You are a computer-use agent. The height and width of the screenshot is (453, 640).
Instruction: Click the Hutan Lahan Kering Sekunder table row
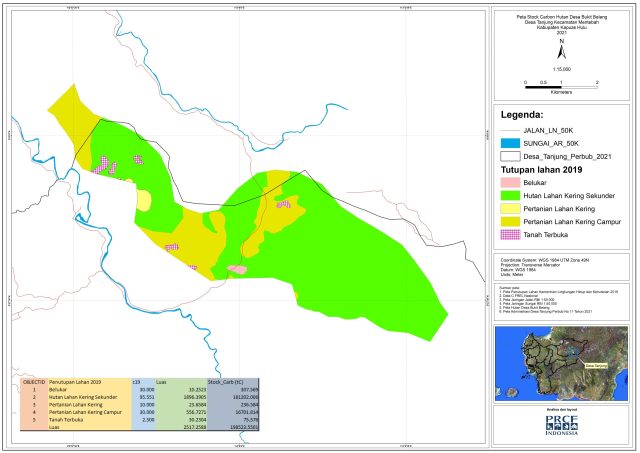[x=140, y=397]
